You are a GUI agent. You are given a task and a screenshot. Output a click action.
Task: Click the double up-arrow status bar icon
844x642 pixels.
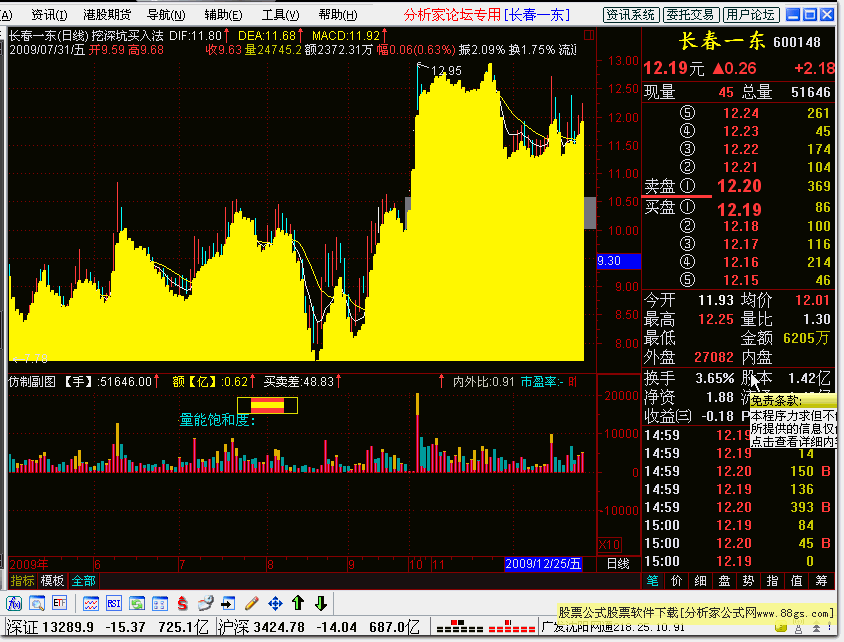[x=817, y=628]
